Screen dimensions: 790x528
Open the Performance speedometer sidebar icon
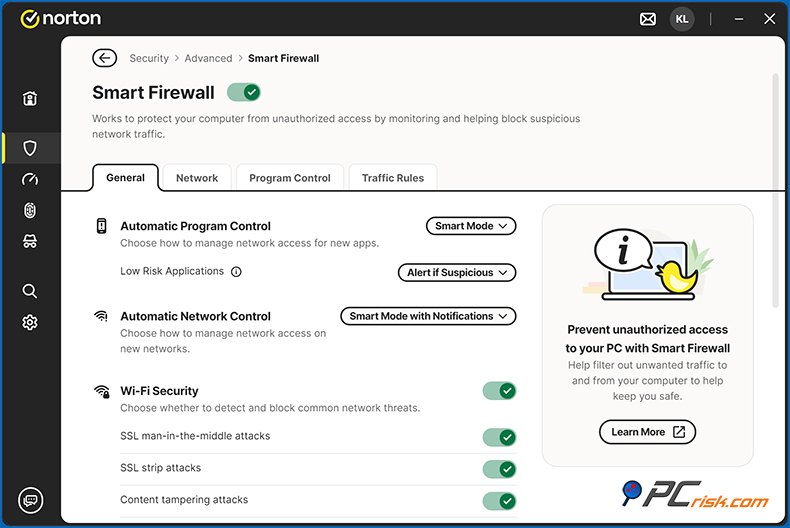(x=30, y=179)
